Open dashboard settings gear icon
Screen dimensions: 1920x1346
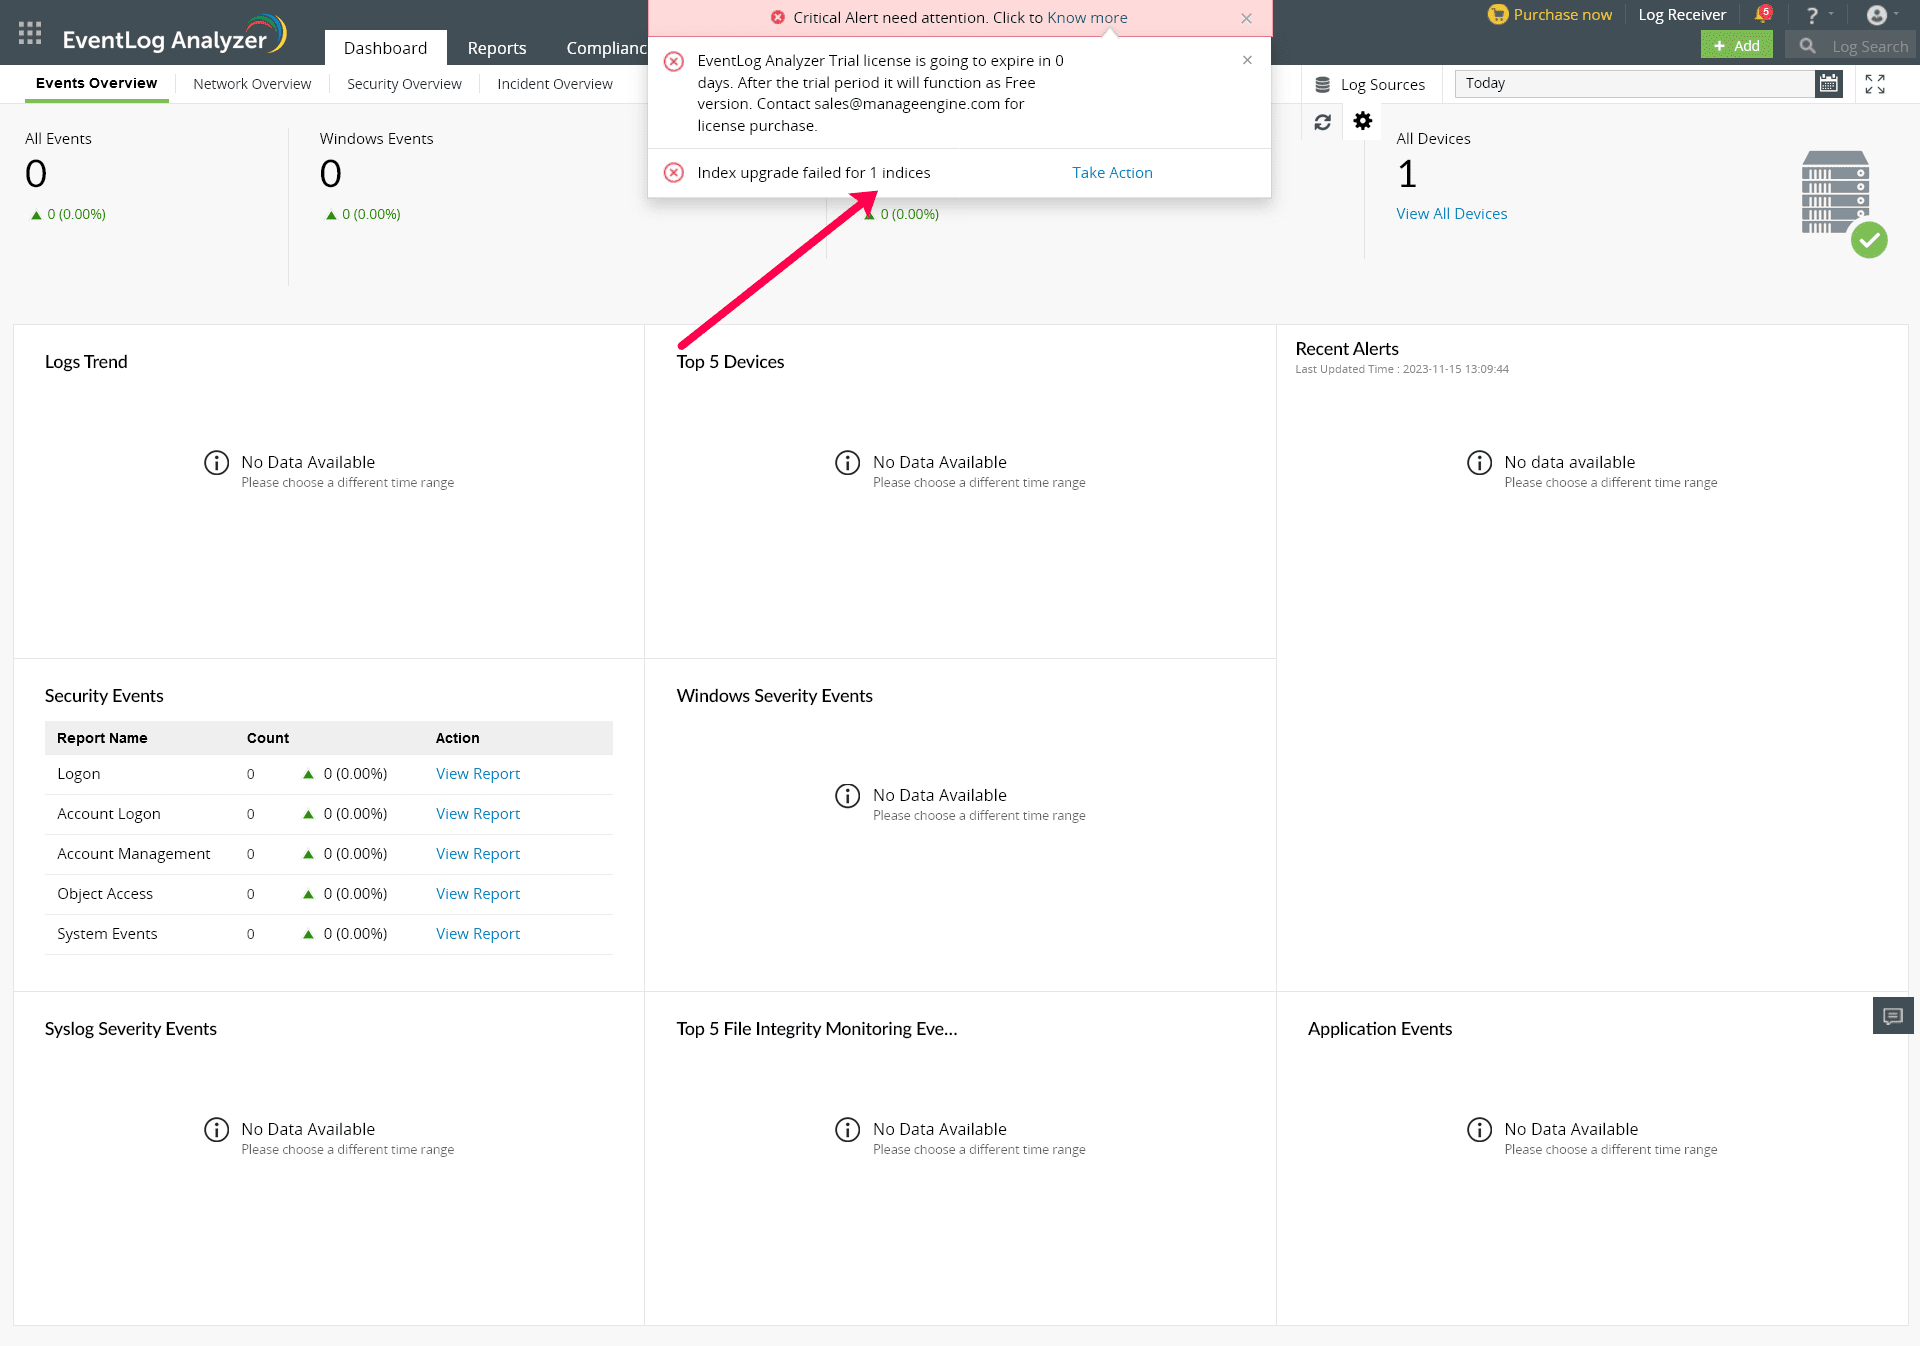1362,121
